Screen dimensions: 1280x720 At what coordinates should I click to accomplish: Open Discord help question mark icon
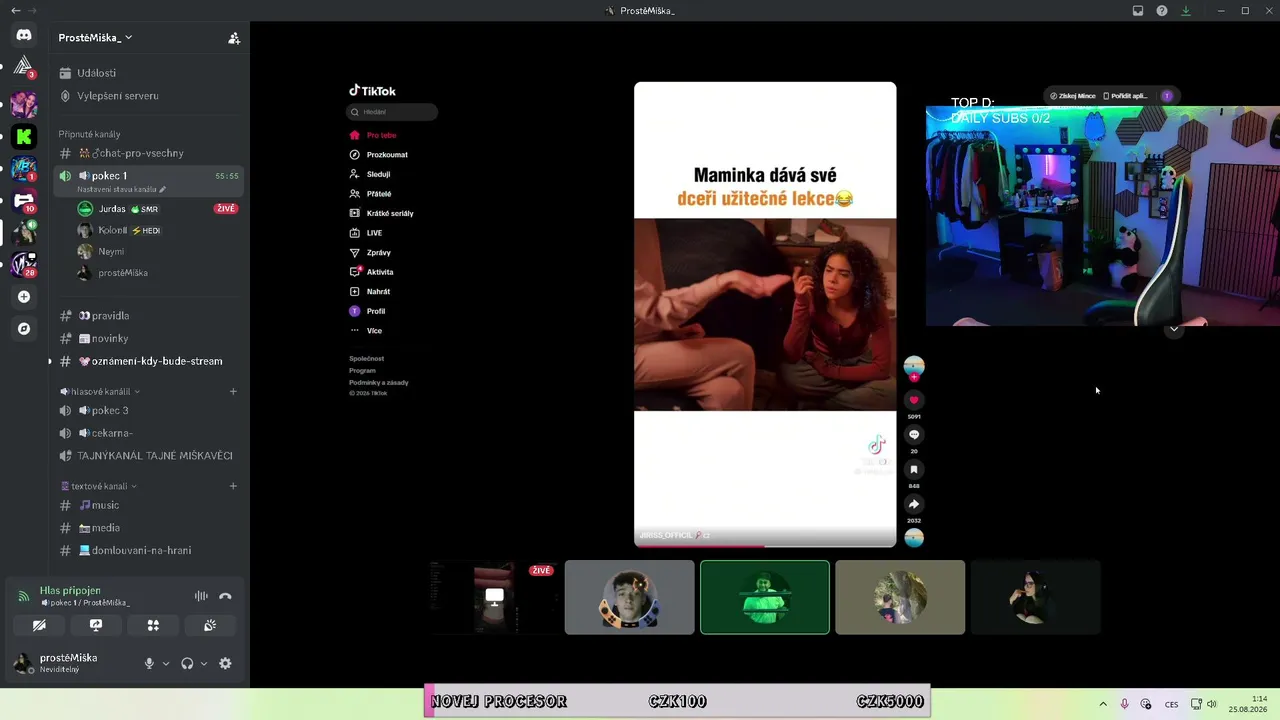tap(1162, 11)
